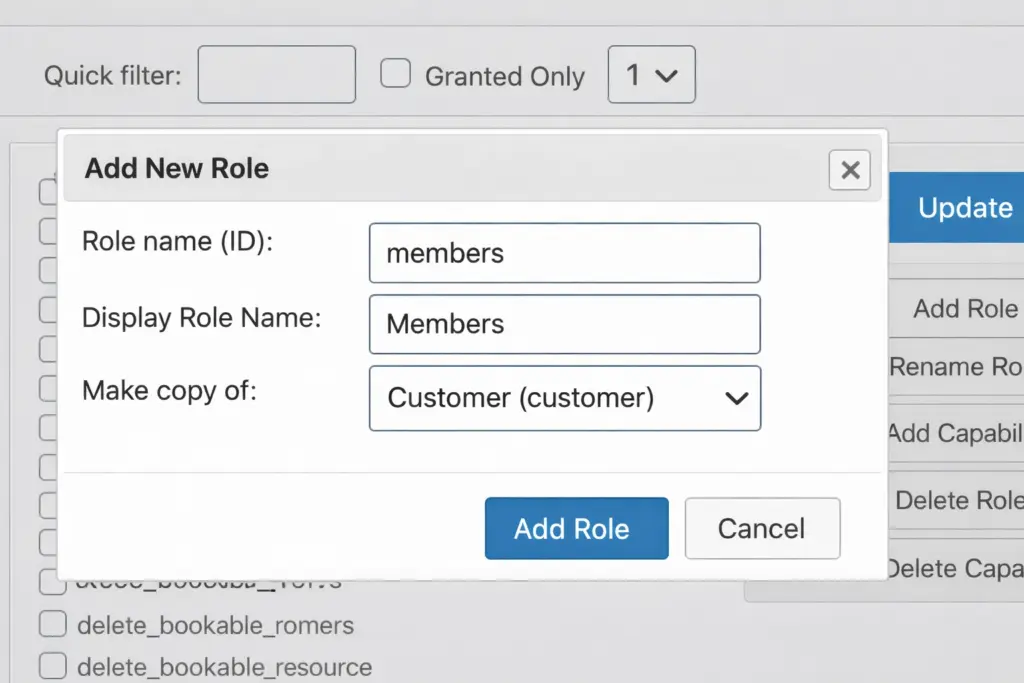
Task: Open the Make copy of dropdown
Action: (x=564, y=398)
